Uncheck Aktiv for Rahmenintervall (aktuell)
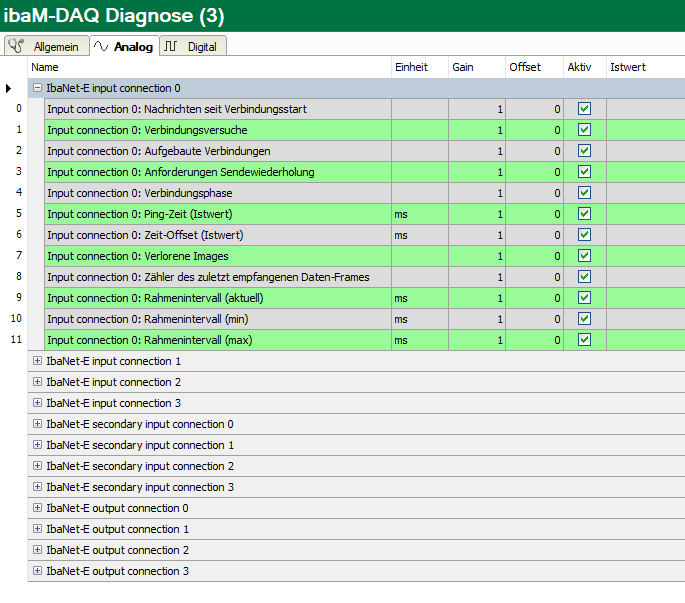 pyautogui.click(x=585, y=298)
